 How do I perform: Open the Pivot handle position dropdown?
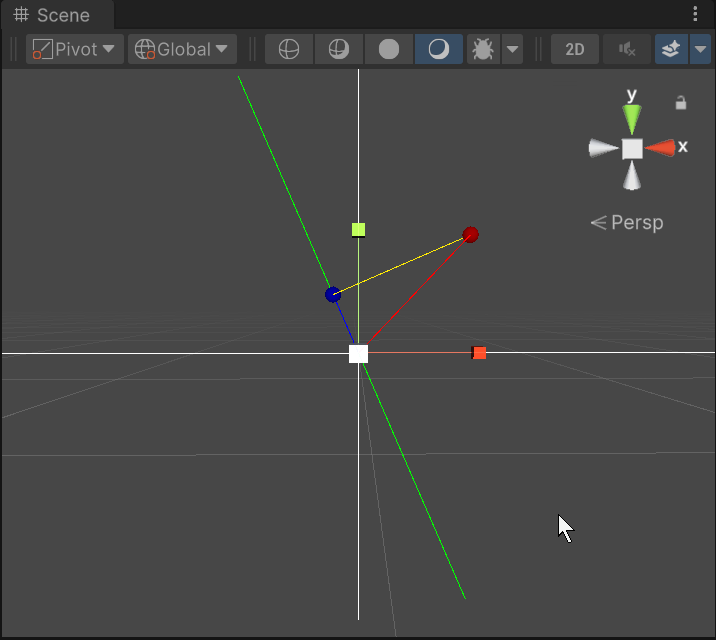click(x=74, y=49)
